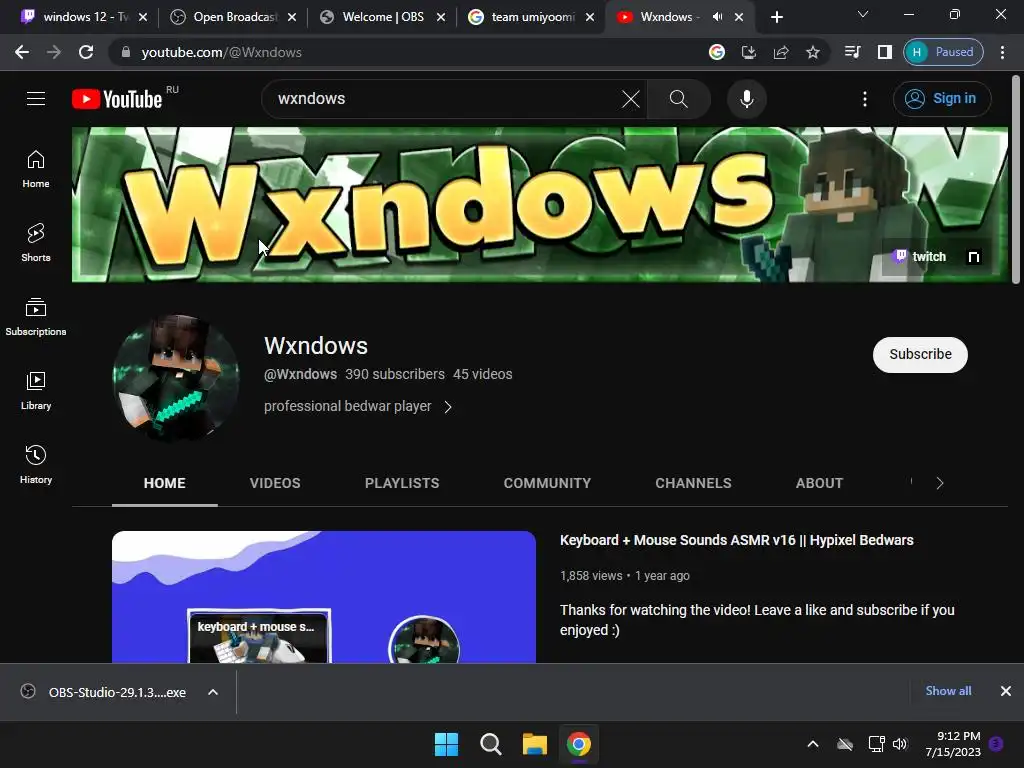Viewport: 1024px width, 768px height.
Task: Bookmark this page with the star
Action: [x=812, y=52]
